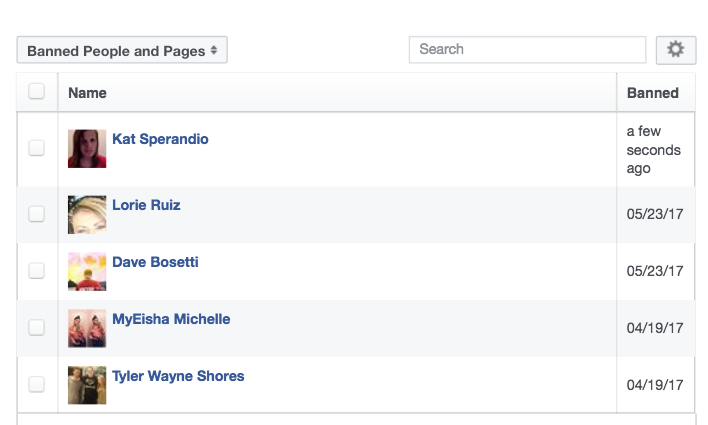This screenshot has height=425, width=708.
Task: Mark the checkbox for MyEisha Michelle
Action: (x=37, y=328)
